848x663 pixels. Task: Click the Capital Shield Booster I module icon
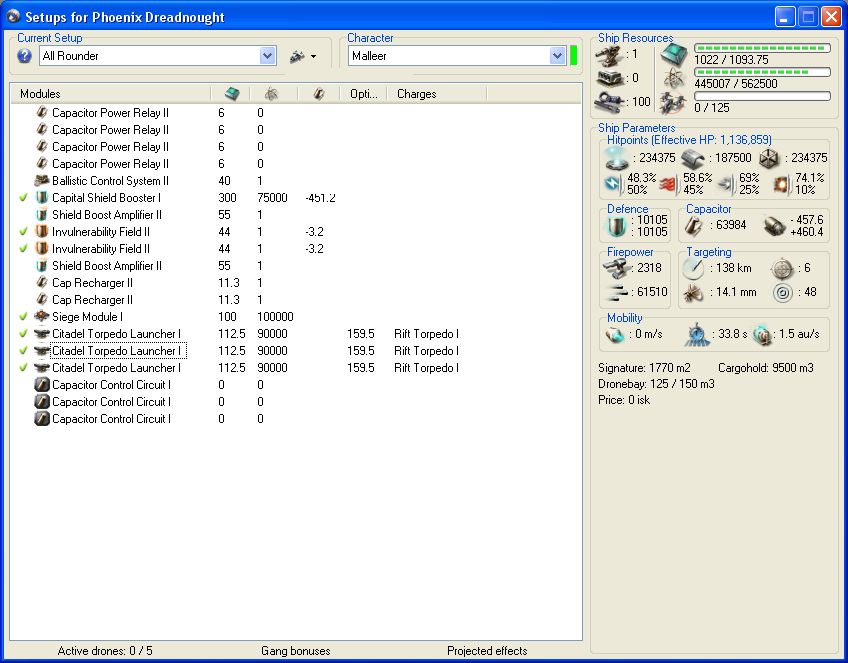tap(42, 197)
